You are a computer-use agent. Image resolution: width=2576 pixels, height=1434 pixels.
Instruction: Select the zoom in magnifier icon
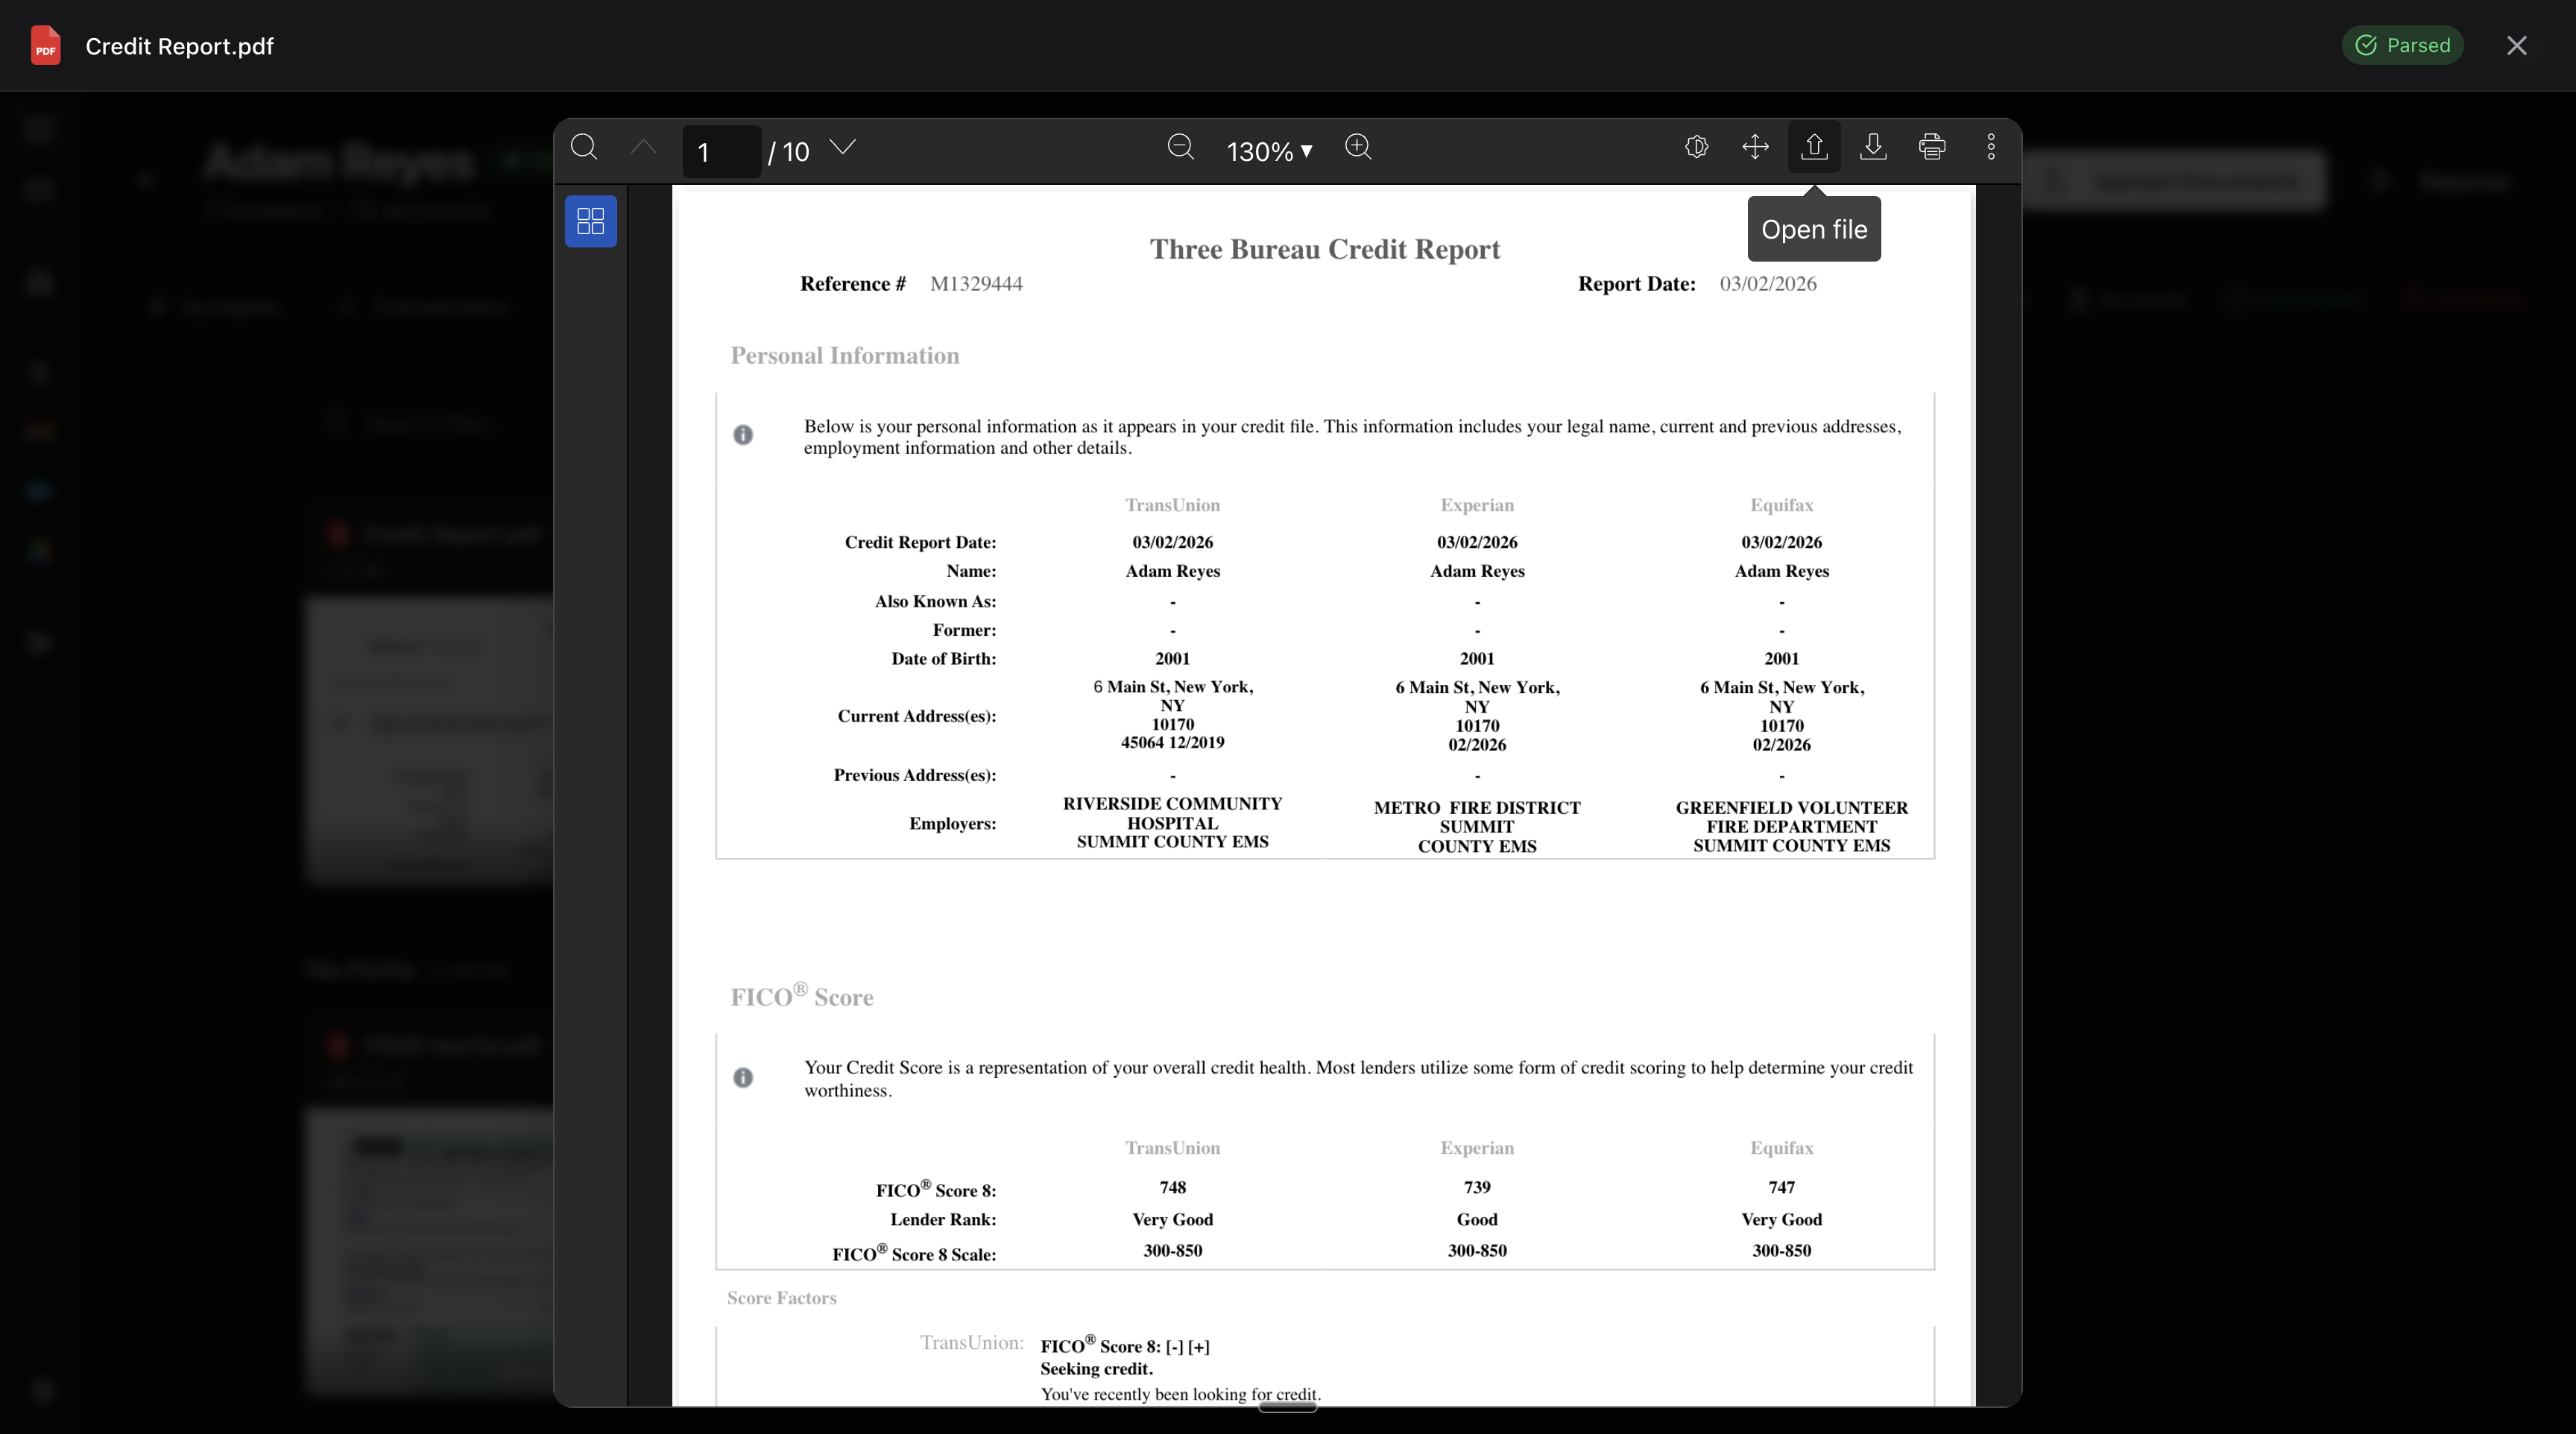pos(1358,148)
